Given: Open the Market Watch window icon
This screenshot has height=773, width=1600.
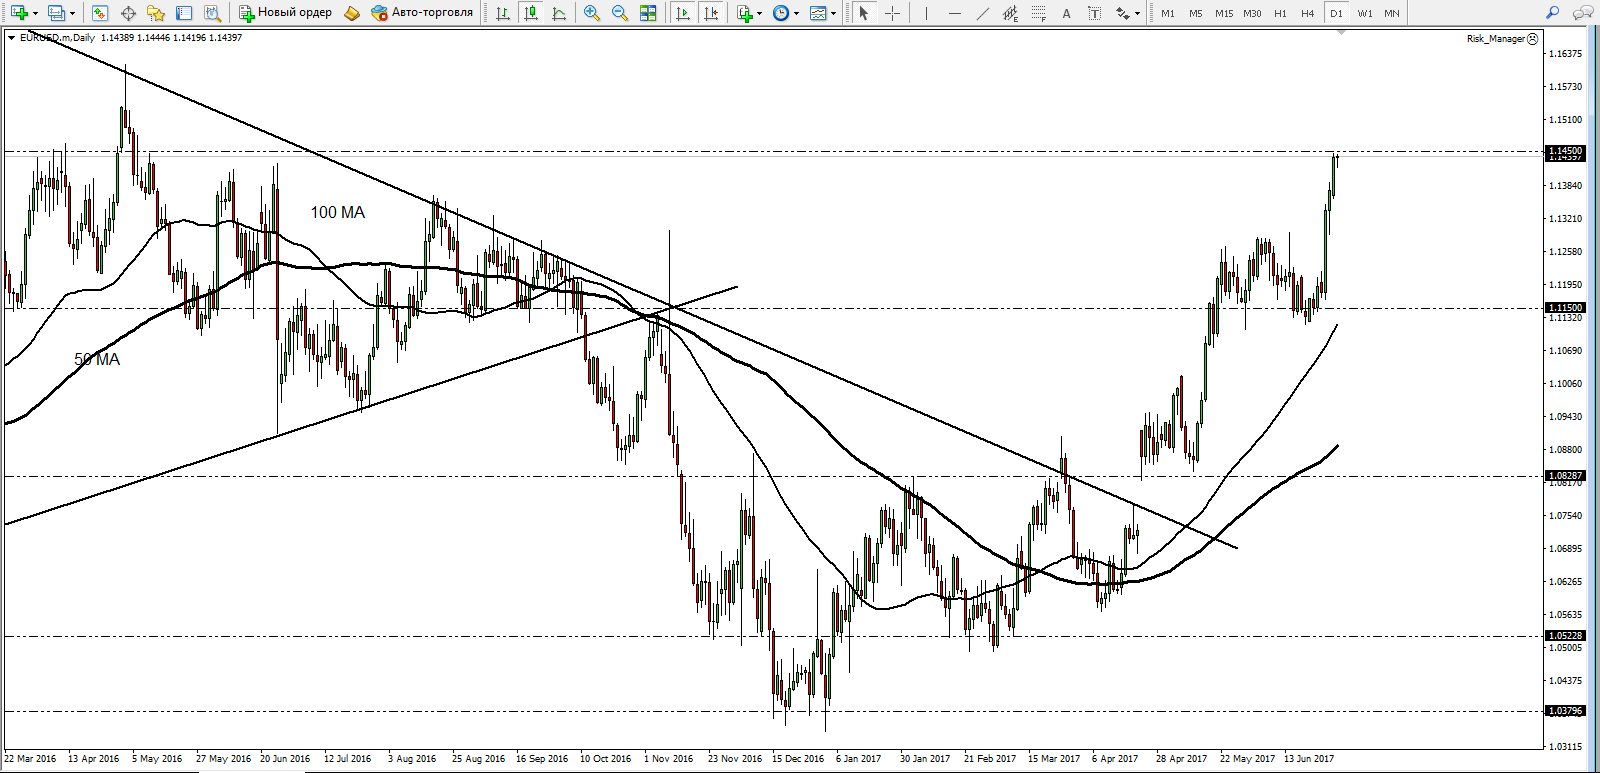Looking at the screenshot, I should [100, 13].
